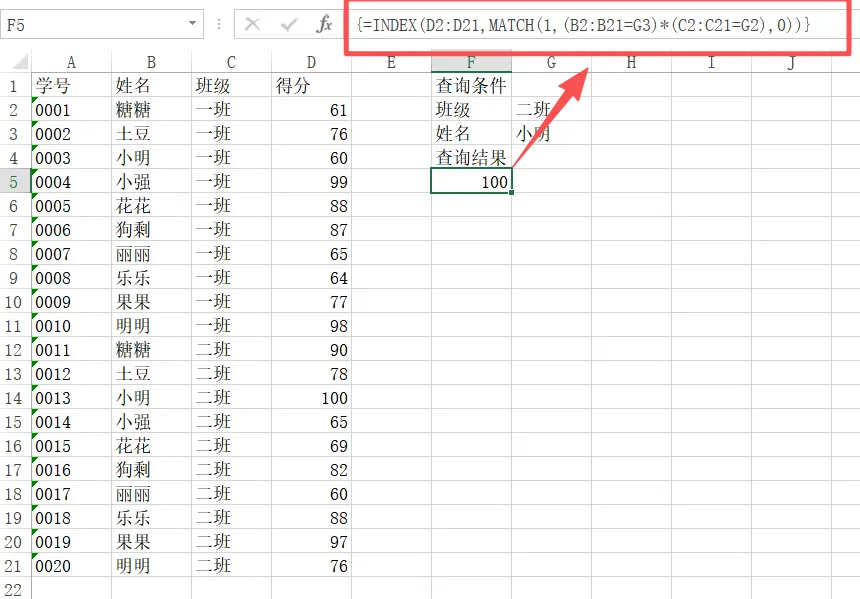Select name cell 小明 in row 14
Screen dimensions: 860x599
coord(151,398)
